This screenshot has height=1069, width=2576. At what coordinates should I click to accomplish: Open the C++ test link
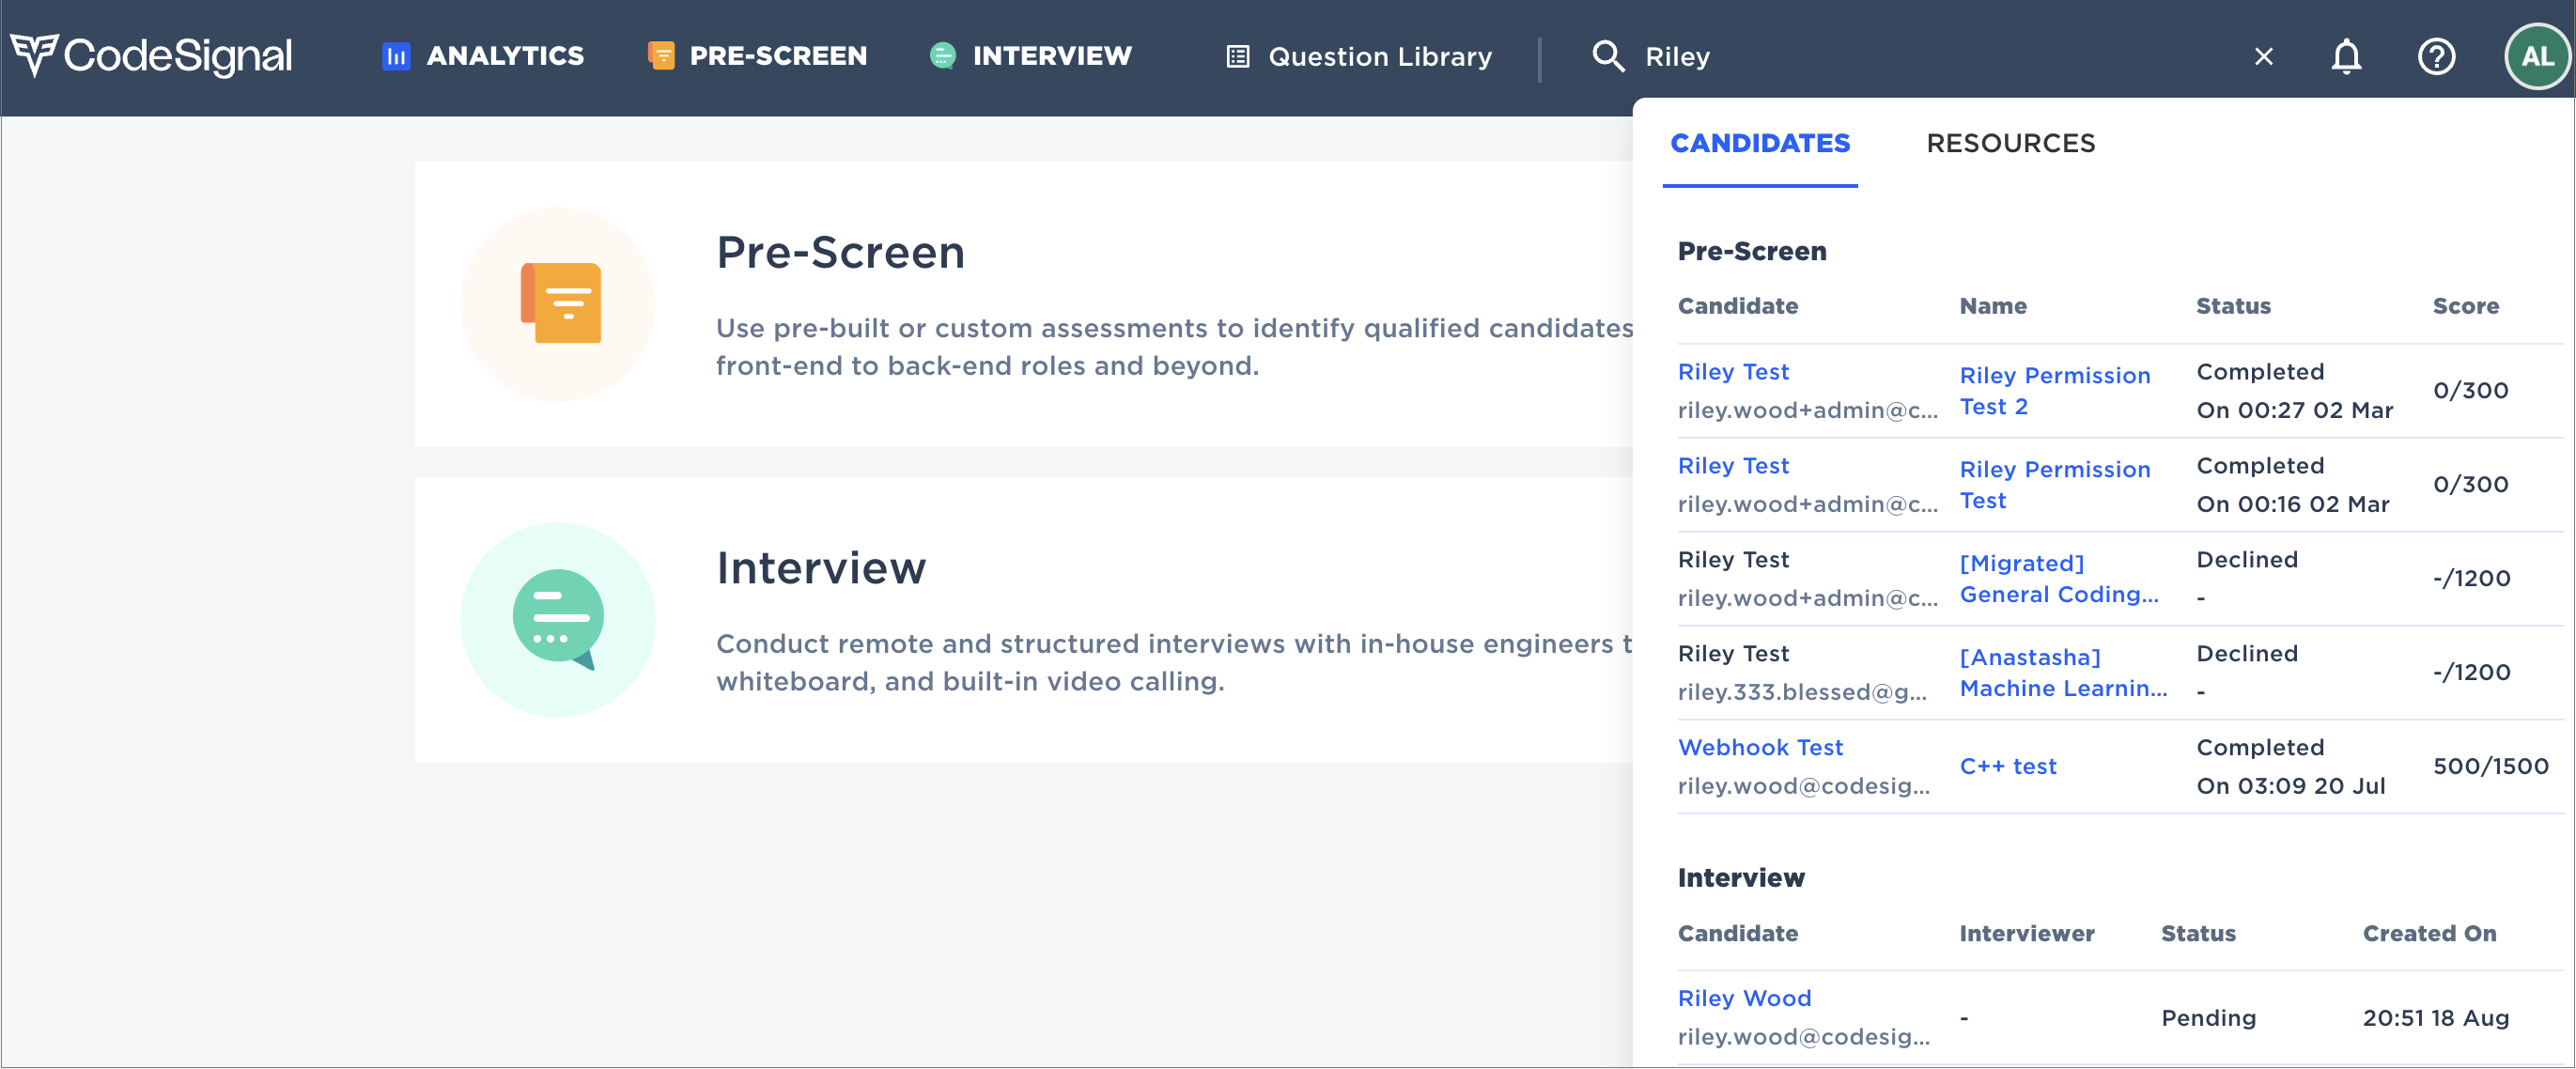pyautogui.click(x=2007, y=766)
